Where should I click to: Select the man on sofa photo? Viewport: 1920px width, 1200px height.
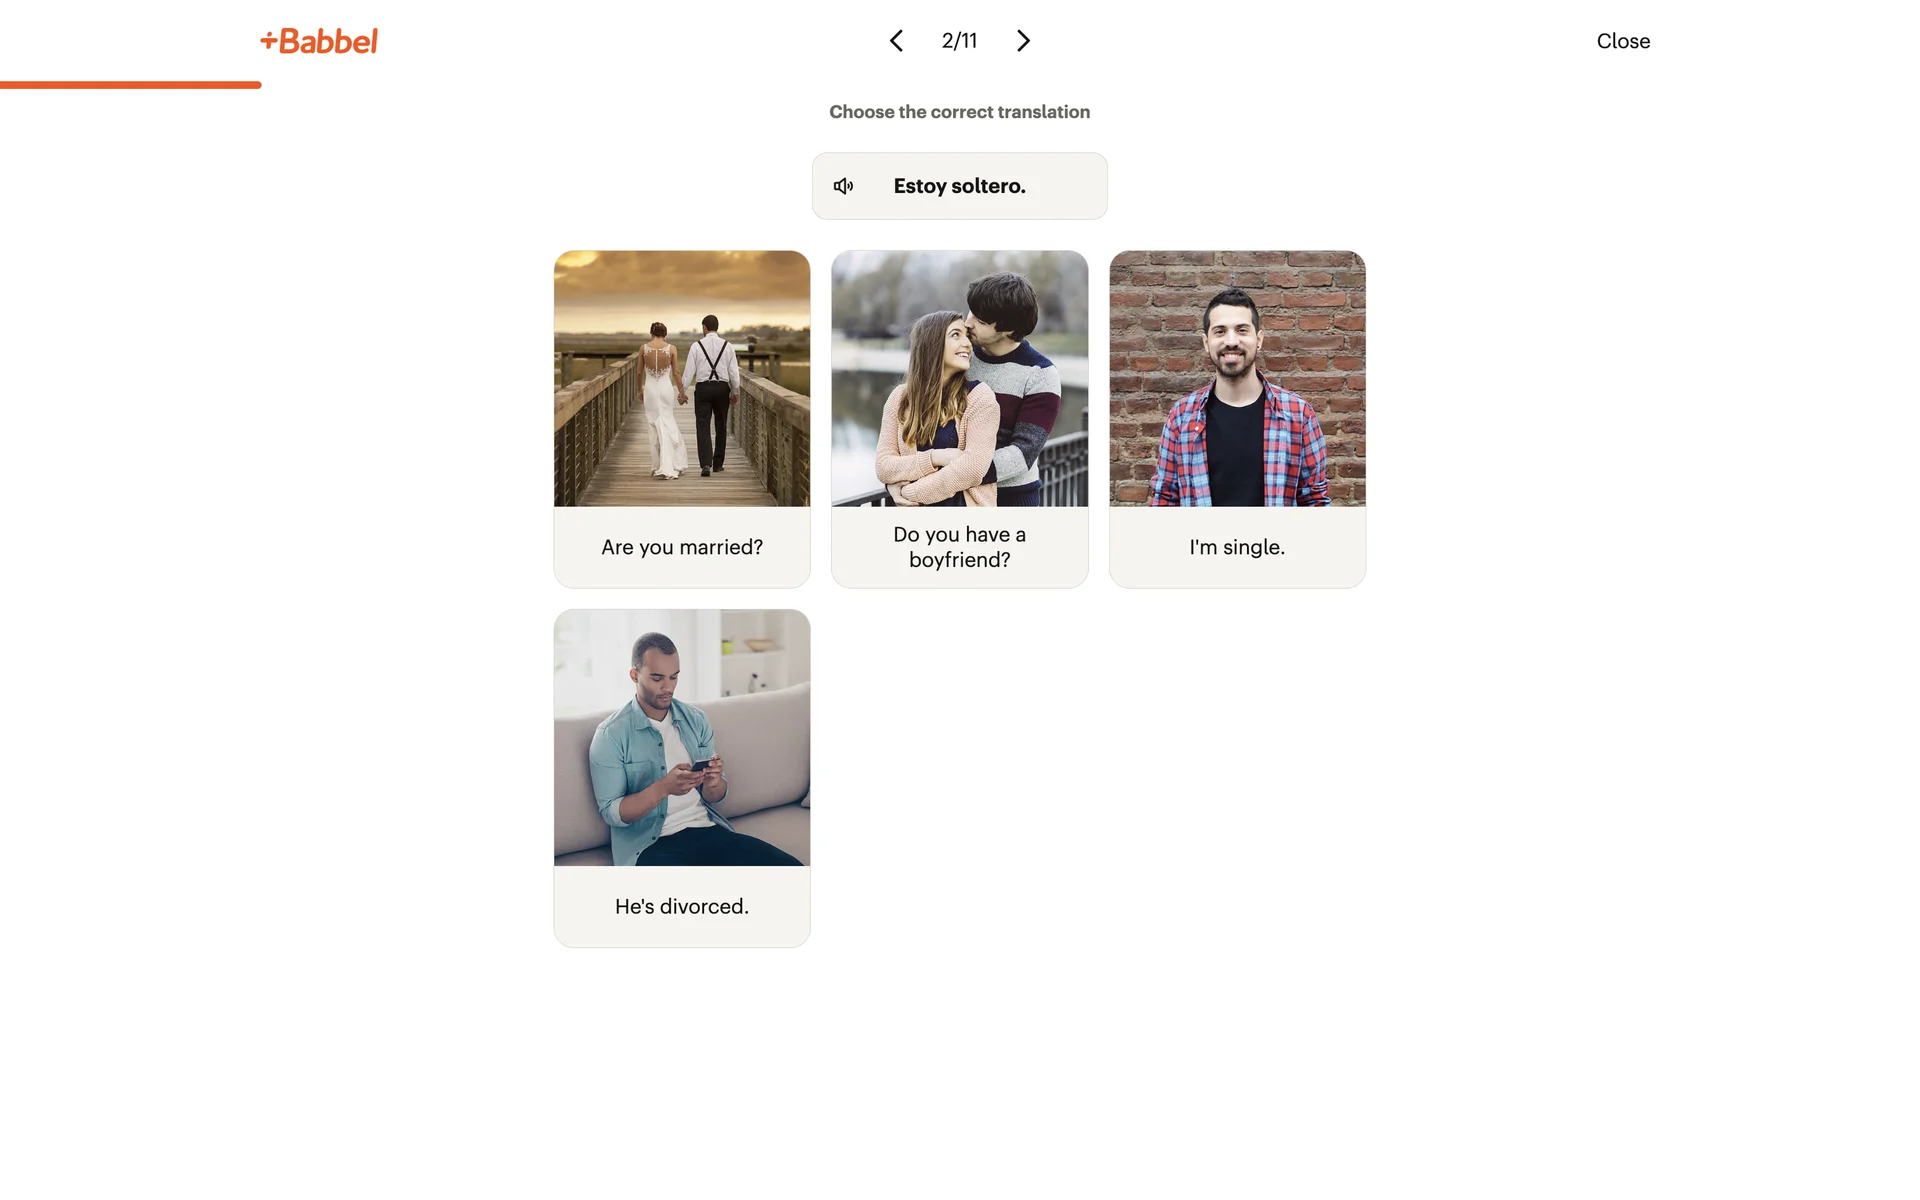(682, 738)
